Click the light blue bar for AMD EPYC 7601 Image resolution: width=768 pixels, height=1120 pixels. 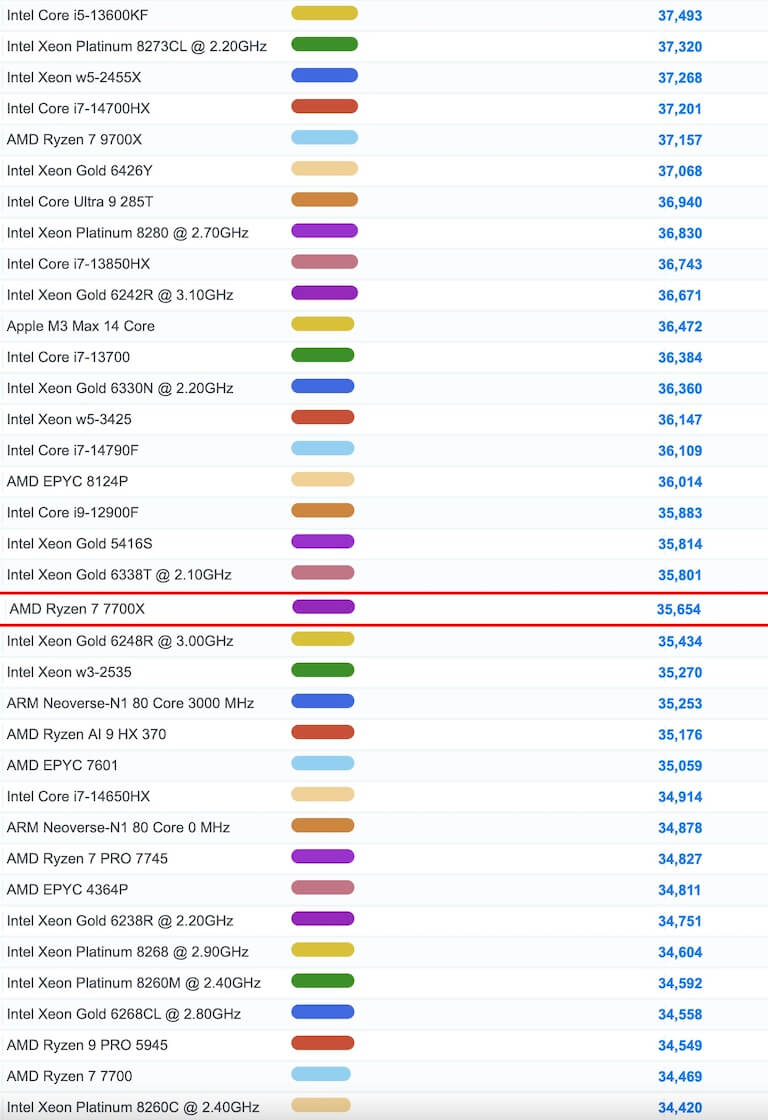[x=322, y=763]
